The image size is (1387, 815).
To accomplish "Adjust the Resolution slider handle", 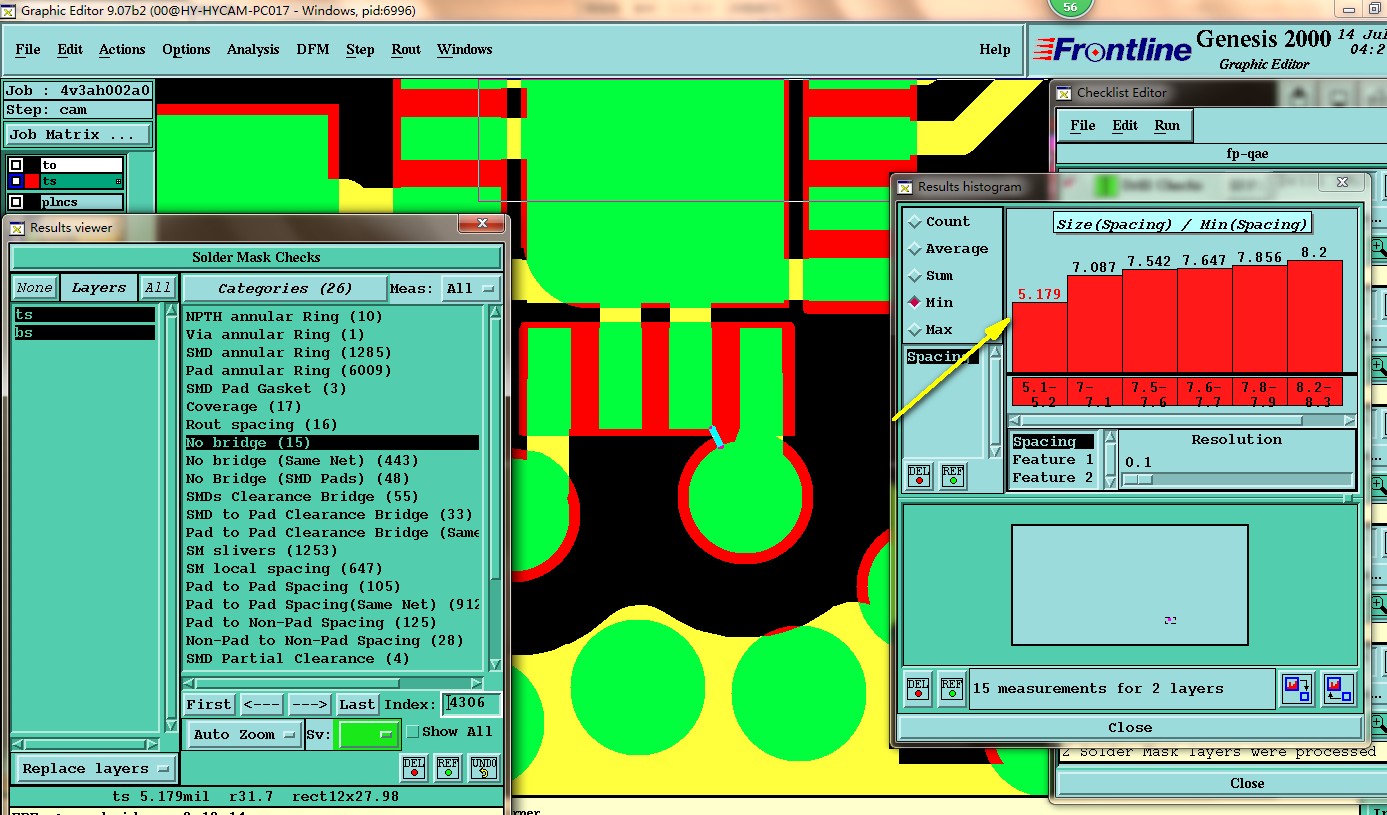I will [x=1138, y=479].
